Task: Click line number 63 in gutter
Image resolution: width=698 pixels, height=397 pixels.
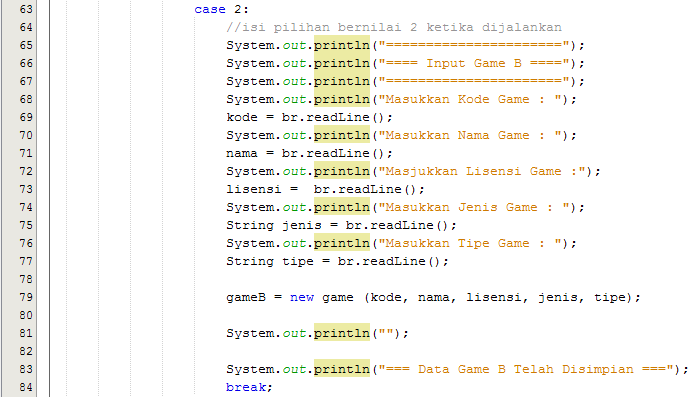Action: [x=26, y=9]
